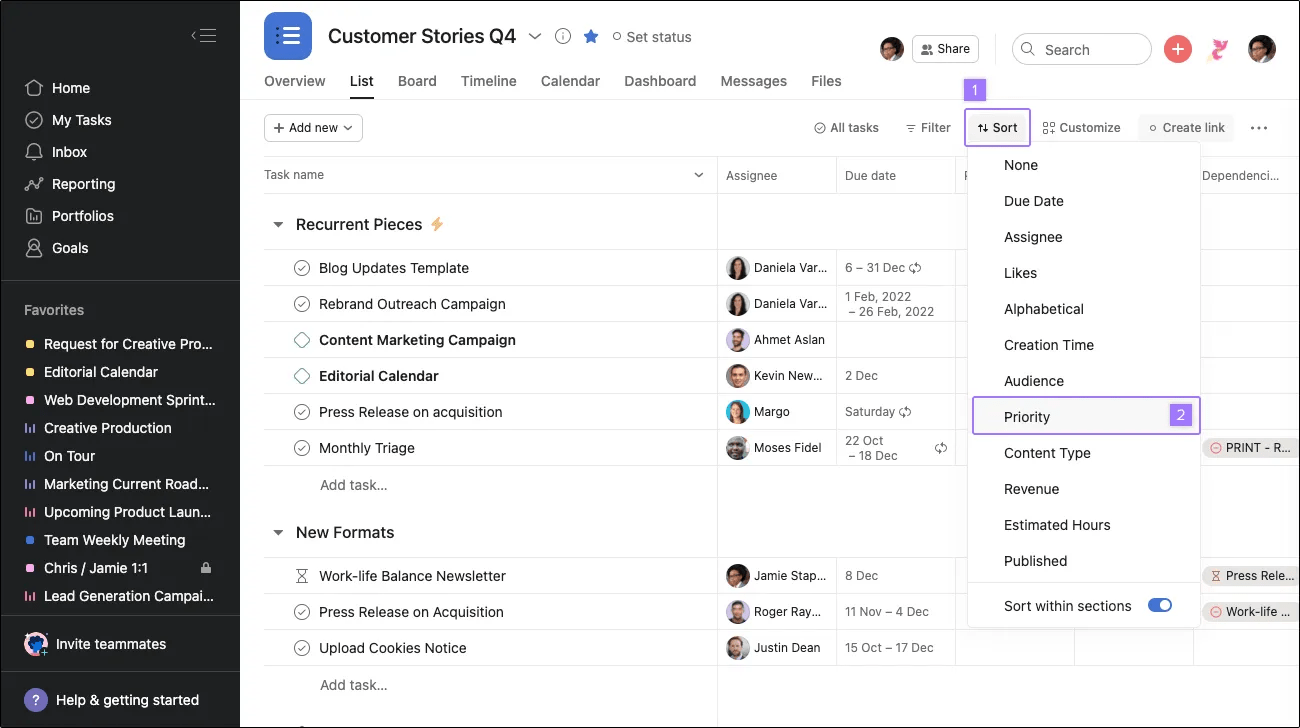The image size is (1300, 728).
Task: Open Portfolios from the sidebar
Action: coord(80,216)
